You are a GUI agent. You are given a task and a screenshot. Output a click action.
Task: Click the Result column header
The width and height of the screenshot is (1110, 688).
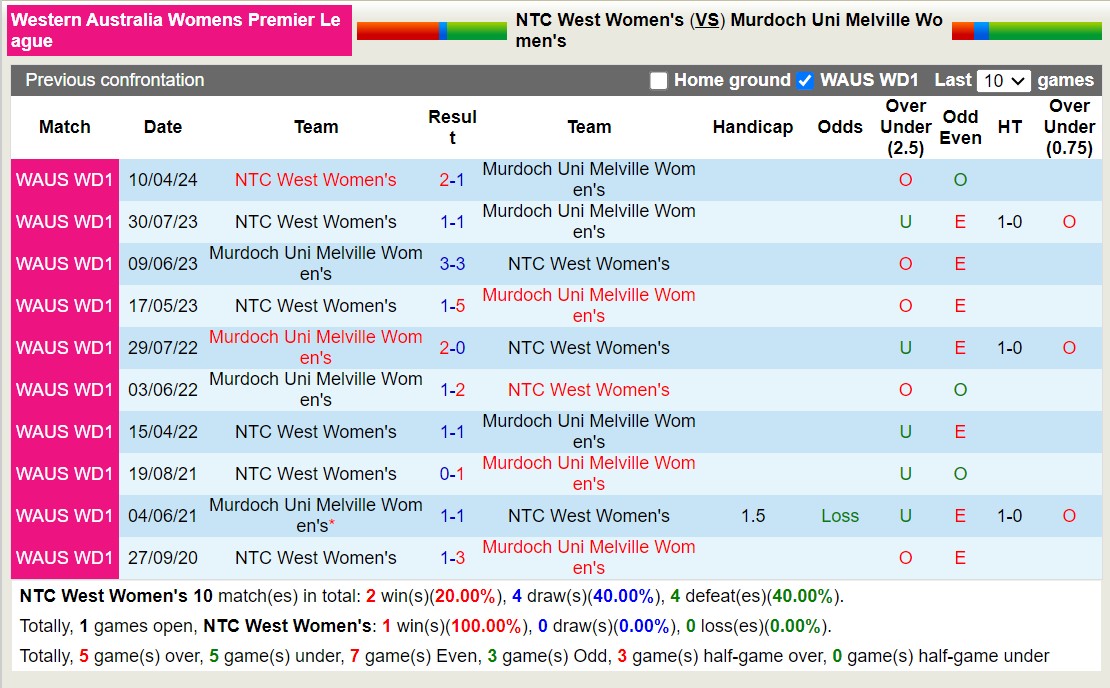coord(453,127)
